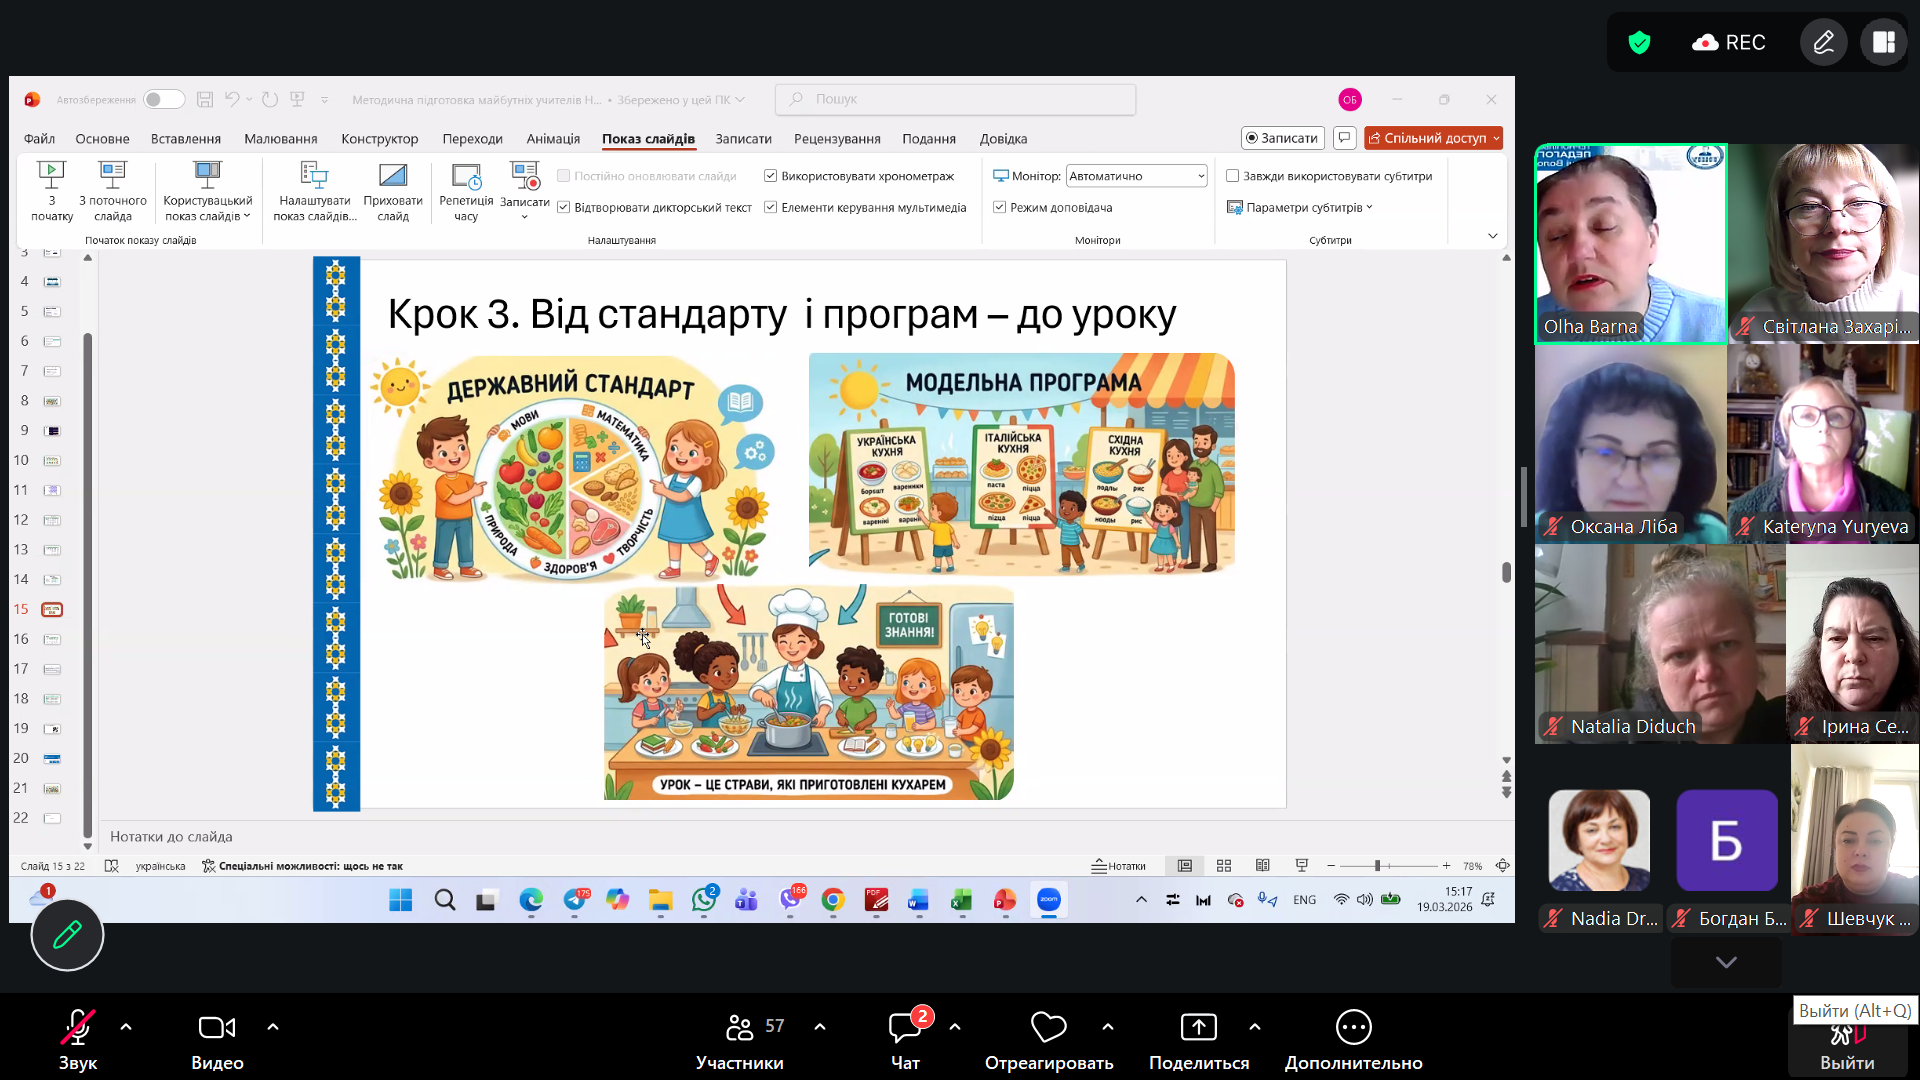This screenshot has height=1080, width=1920.
Task: Open Share access dropdown arrow
Action: [x=1496, y=138]
